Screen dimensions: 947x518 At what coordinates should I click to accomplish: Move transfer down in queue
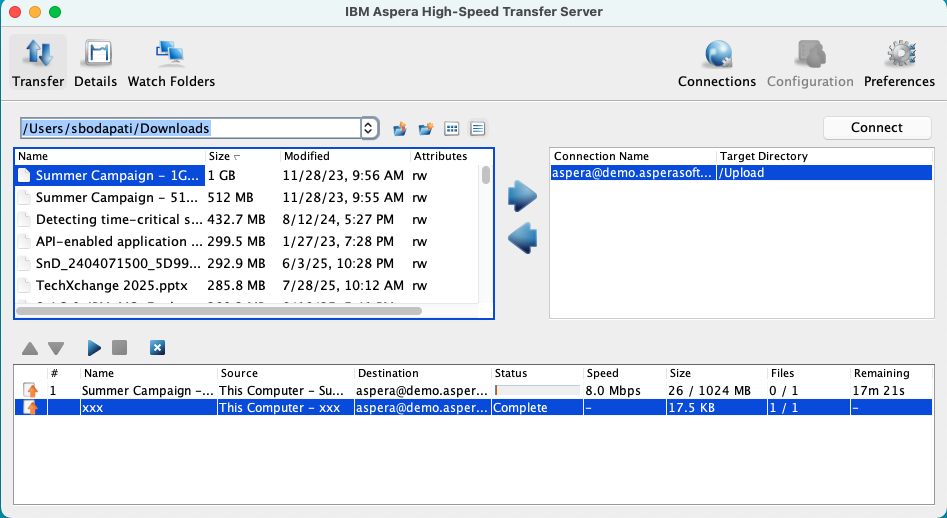(56, 348)
